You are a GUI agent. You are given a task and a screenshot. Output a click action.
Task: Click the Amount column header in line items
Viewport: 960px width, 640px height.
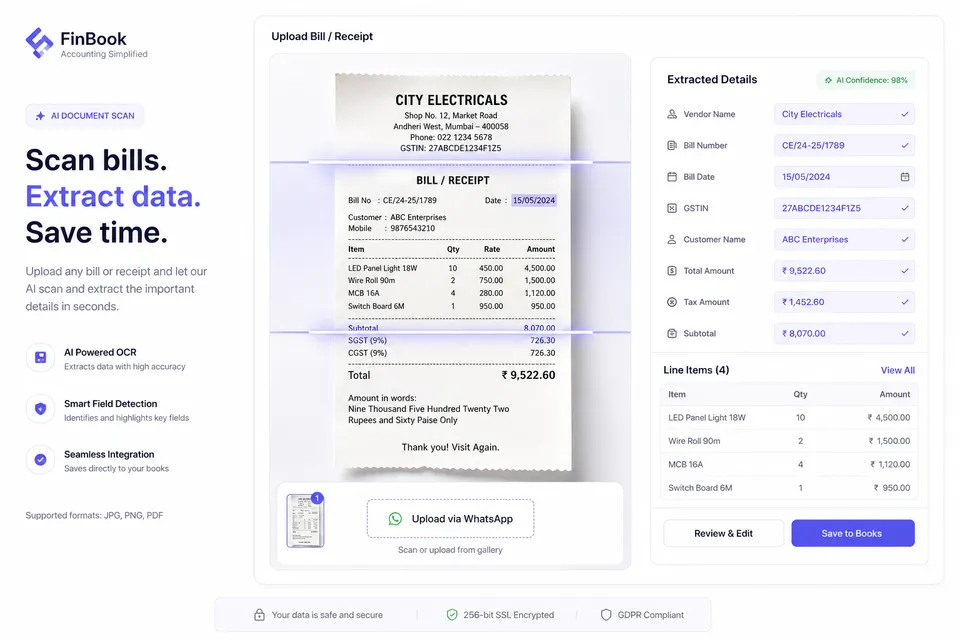coord(894,394)
